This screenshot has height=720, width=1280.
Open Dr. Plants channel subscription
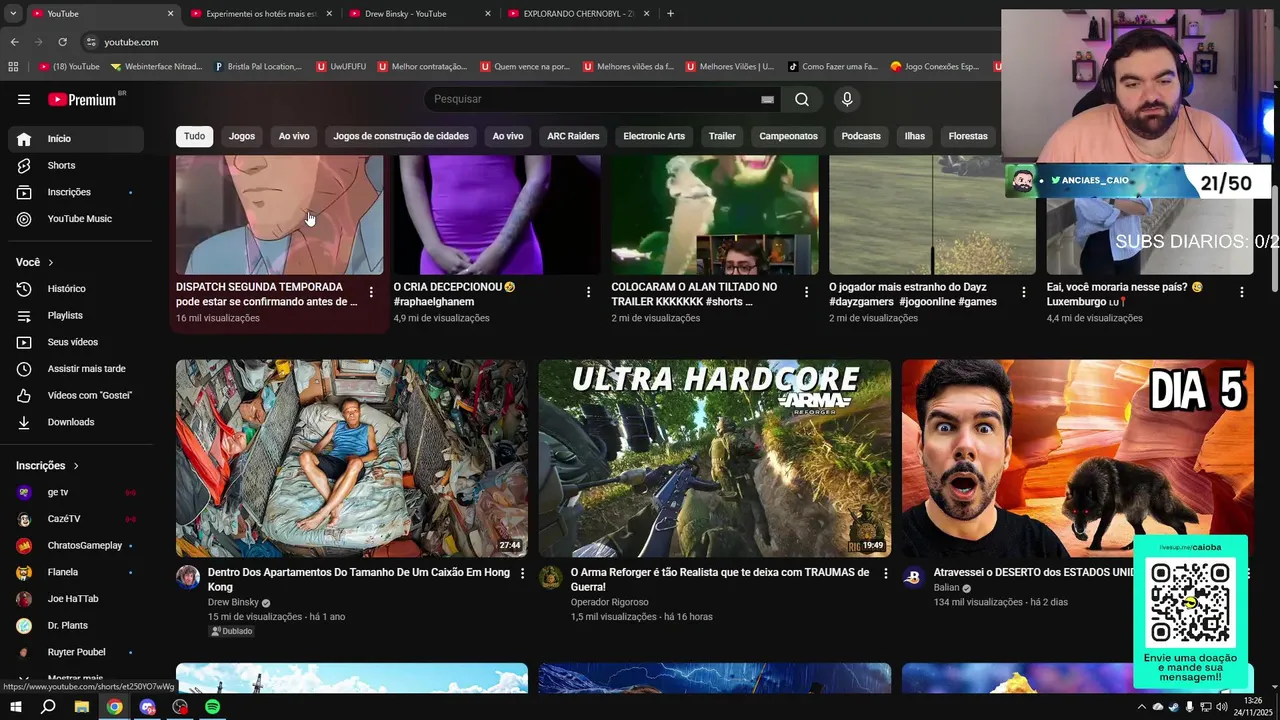(76, 625)
